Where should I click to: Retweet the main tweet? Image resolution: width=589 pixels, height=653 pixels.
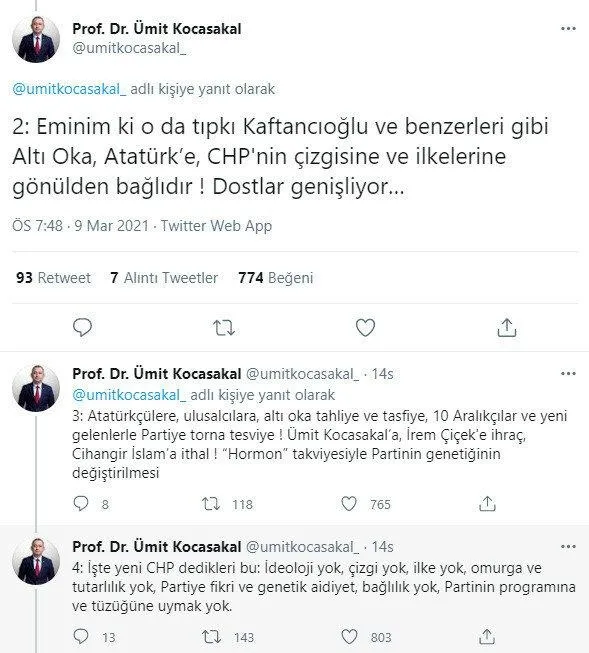(224, 328)
